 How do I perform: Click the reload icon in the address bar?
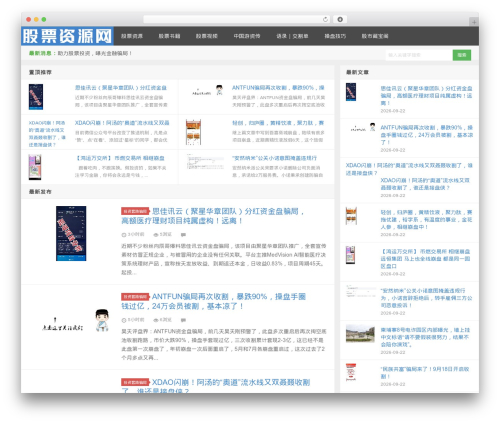[325, 20]
